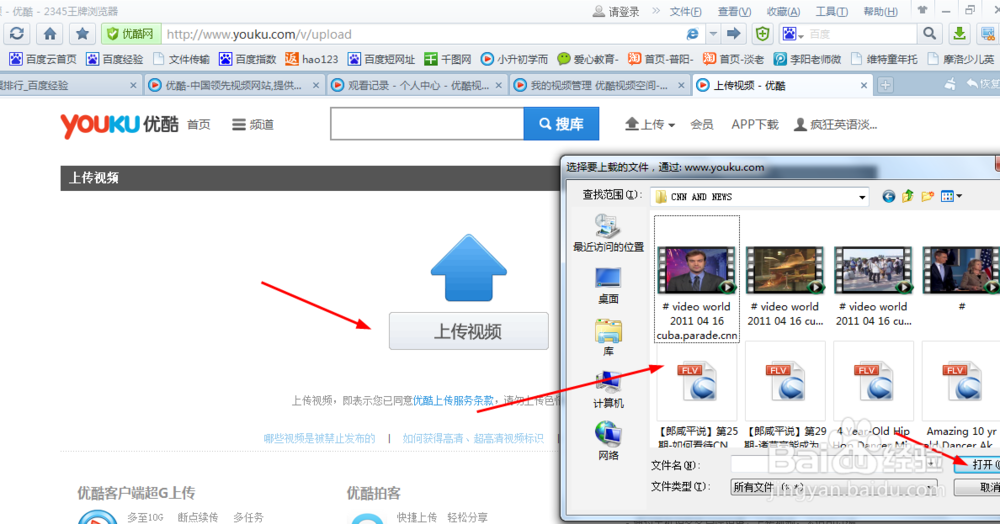The width and height of the screenshot is (1000, 524).
Task: Open the 收藏(A) menu
Action: tap(783, 11)
